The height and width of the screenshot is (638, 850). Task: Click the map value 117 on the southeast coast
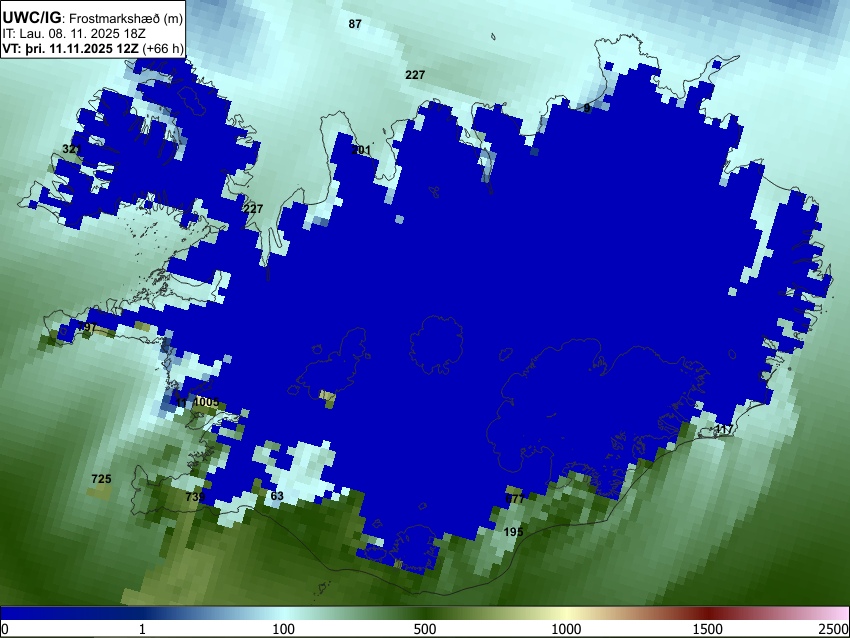[724, 429]
